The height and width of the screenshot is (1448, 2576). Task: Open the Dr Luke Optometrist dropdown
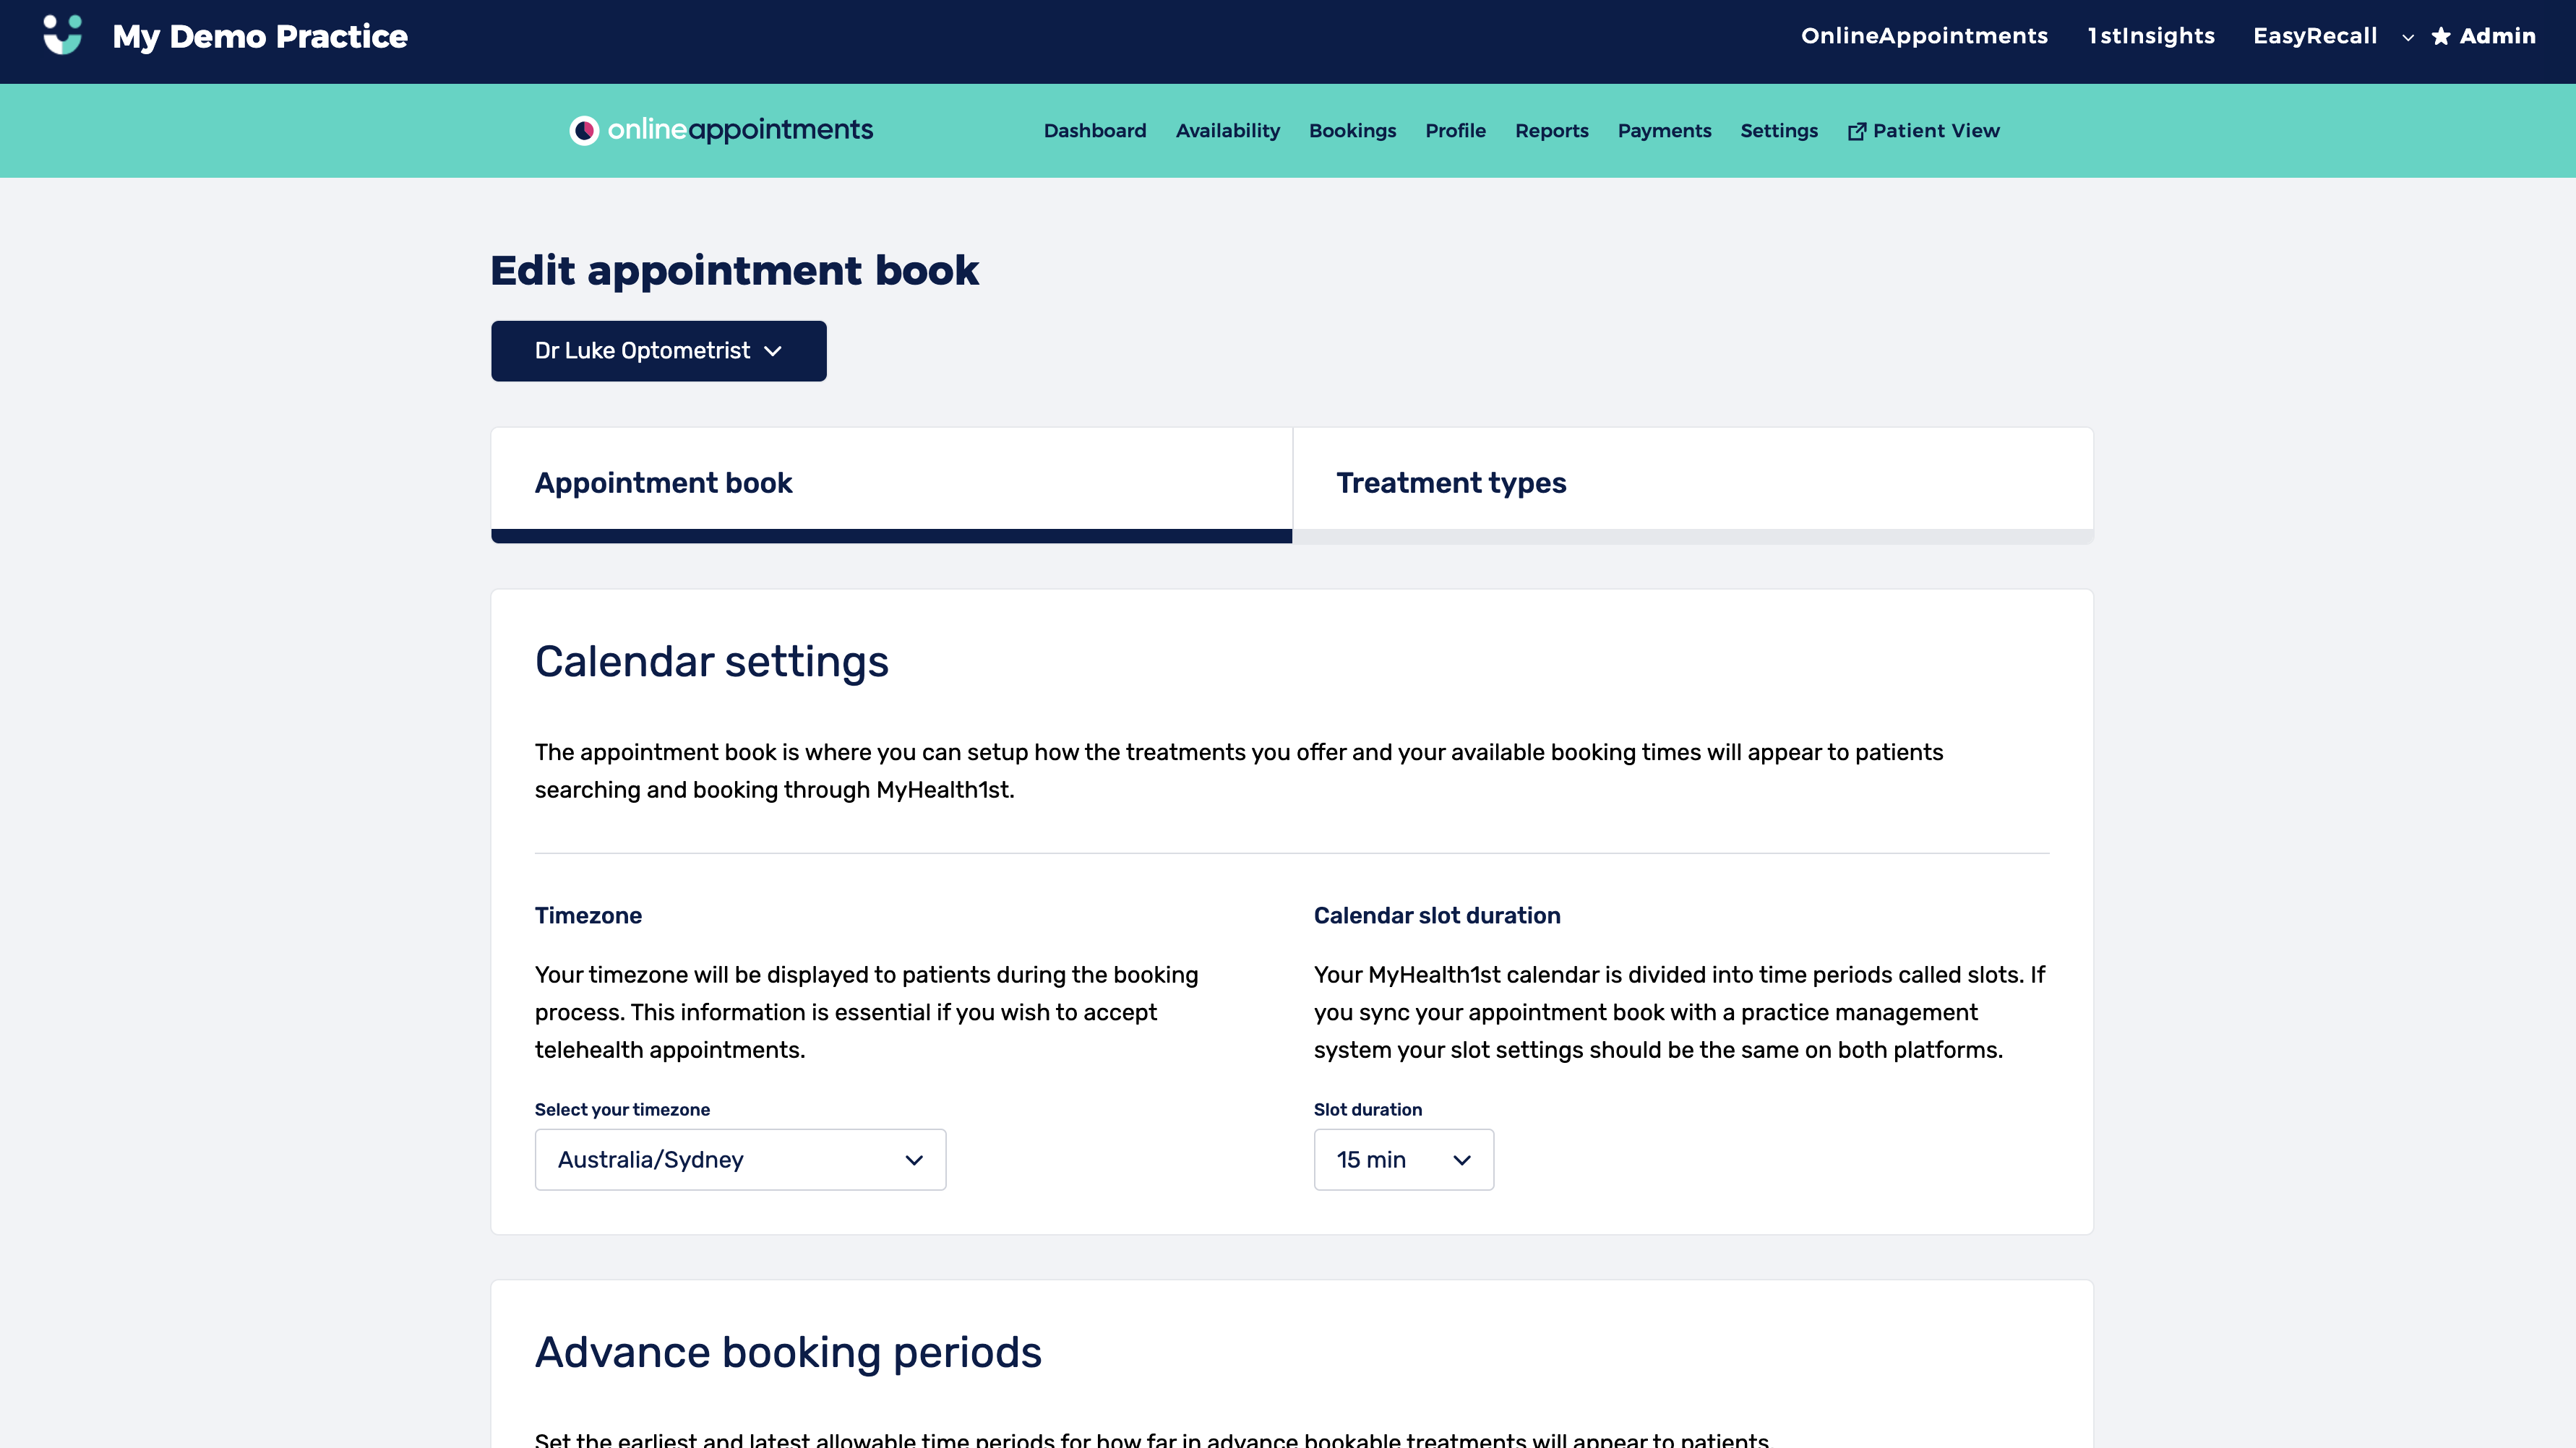point(658,351)
